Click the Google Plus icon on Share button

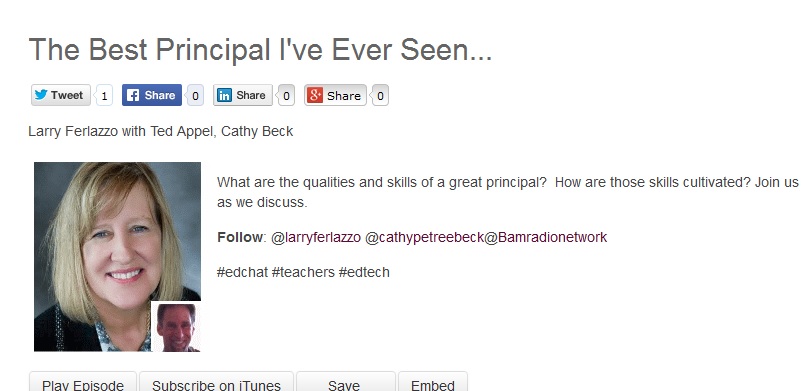click(x=315, y=95)
